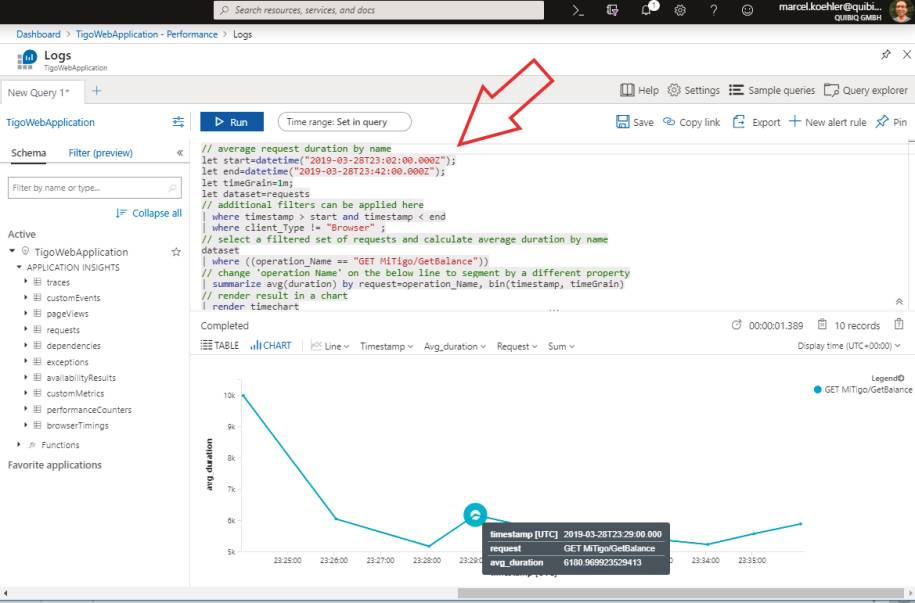Open Sample queries
The width and height of the screenshot is (915, 603).
click(x=771, y=90)
